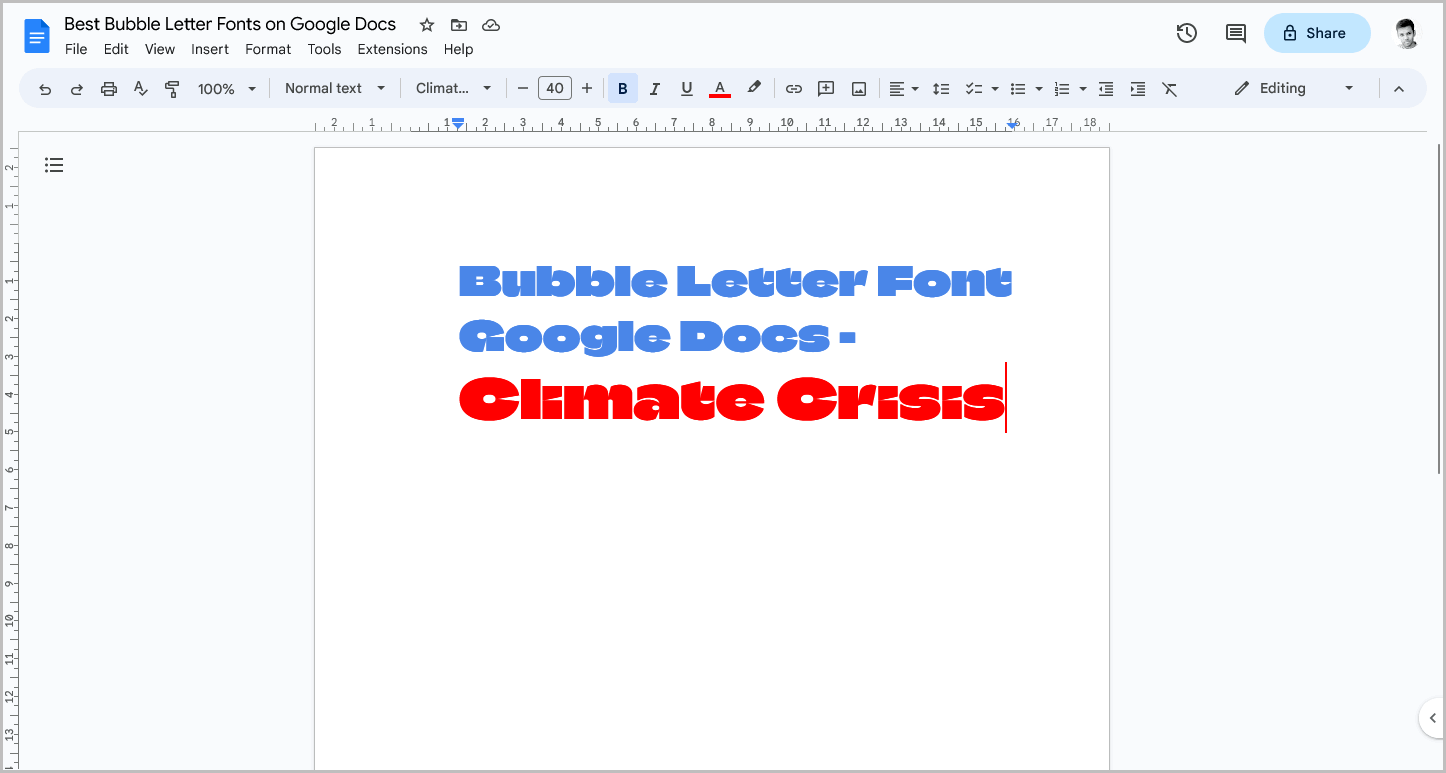Click the print icon
The height and width of the screenshot is (773, 1446).
108,88
